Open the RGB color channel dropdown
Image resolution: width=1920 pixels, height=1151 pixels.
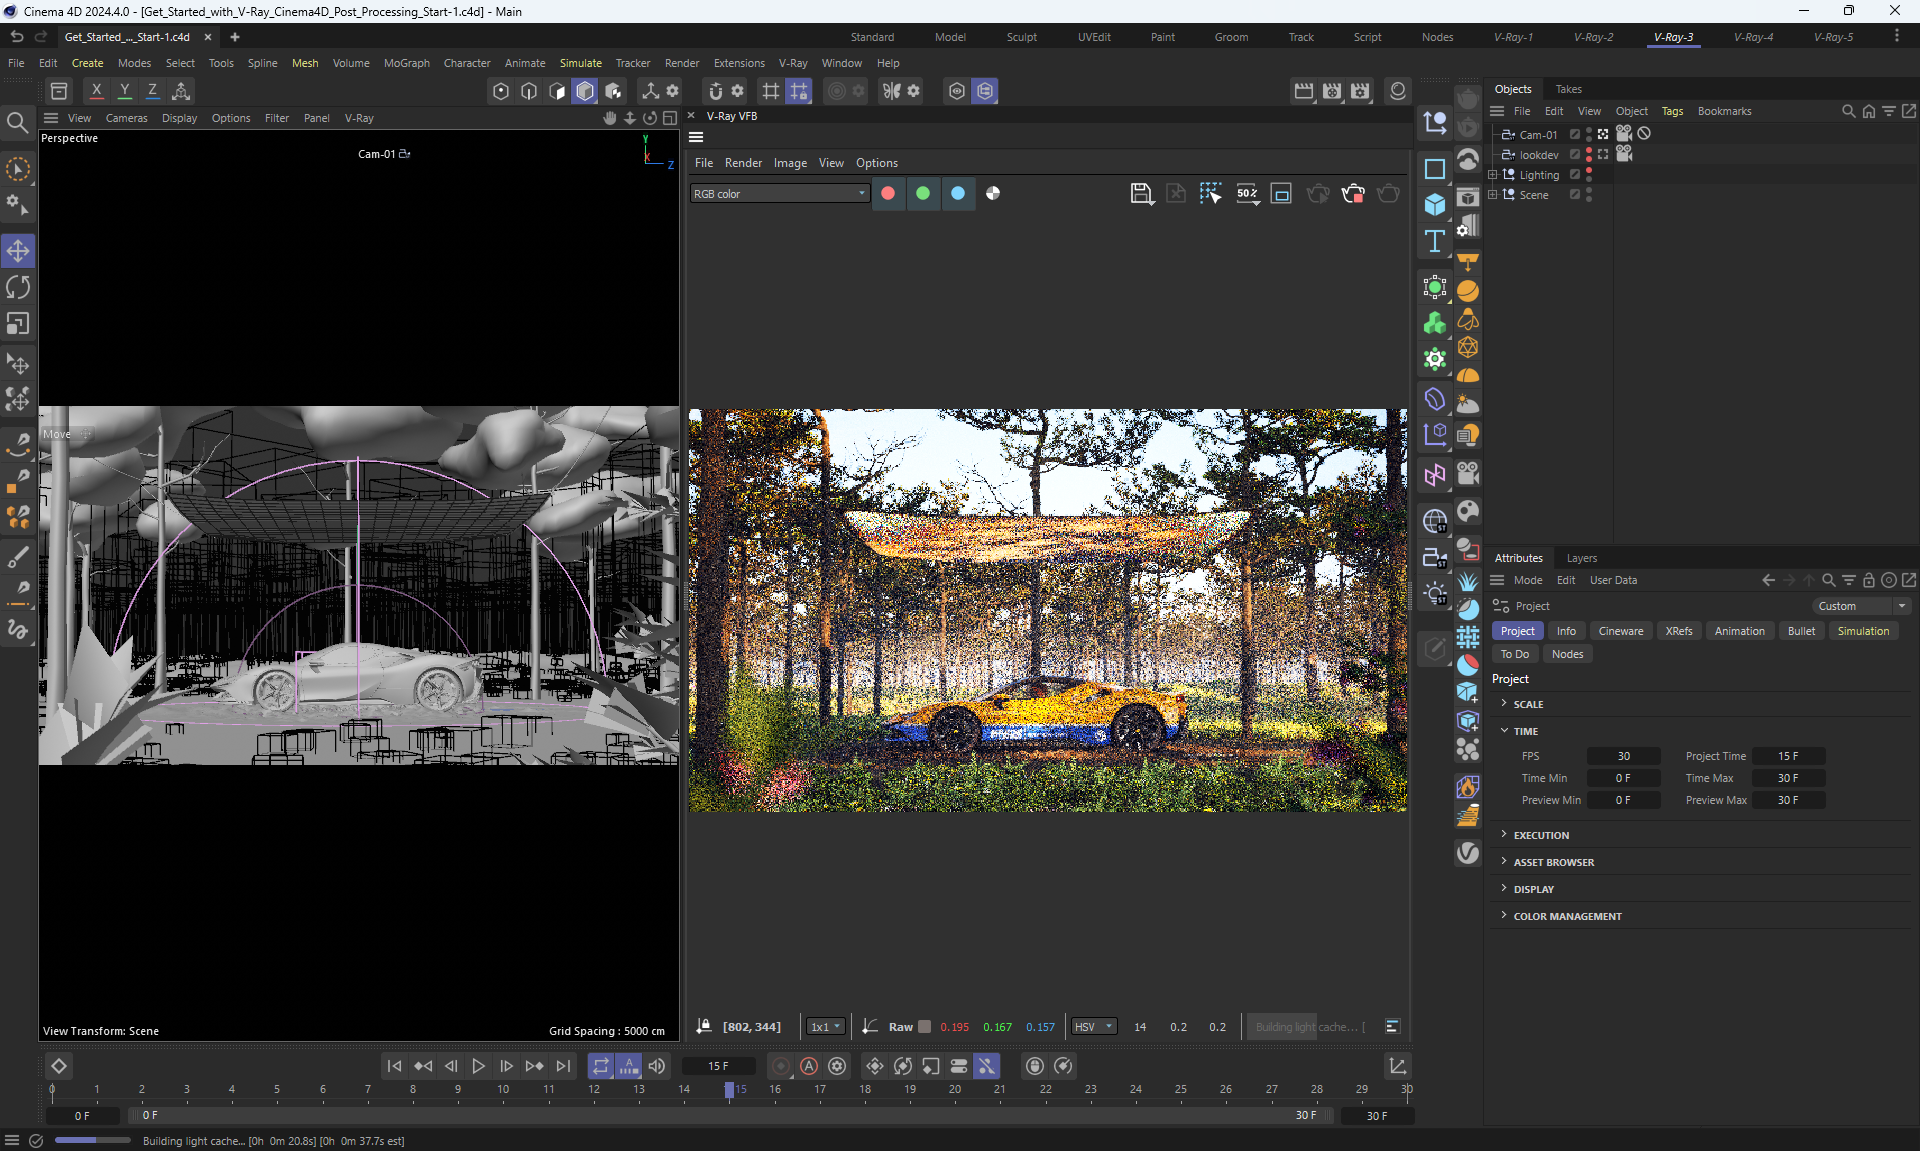pos(779,194)
